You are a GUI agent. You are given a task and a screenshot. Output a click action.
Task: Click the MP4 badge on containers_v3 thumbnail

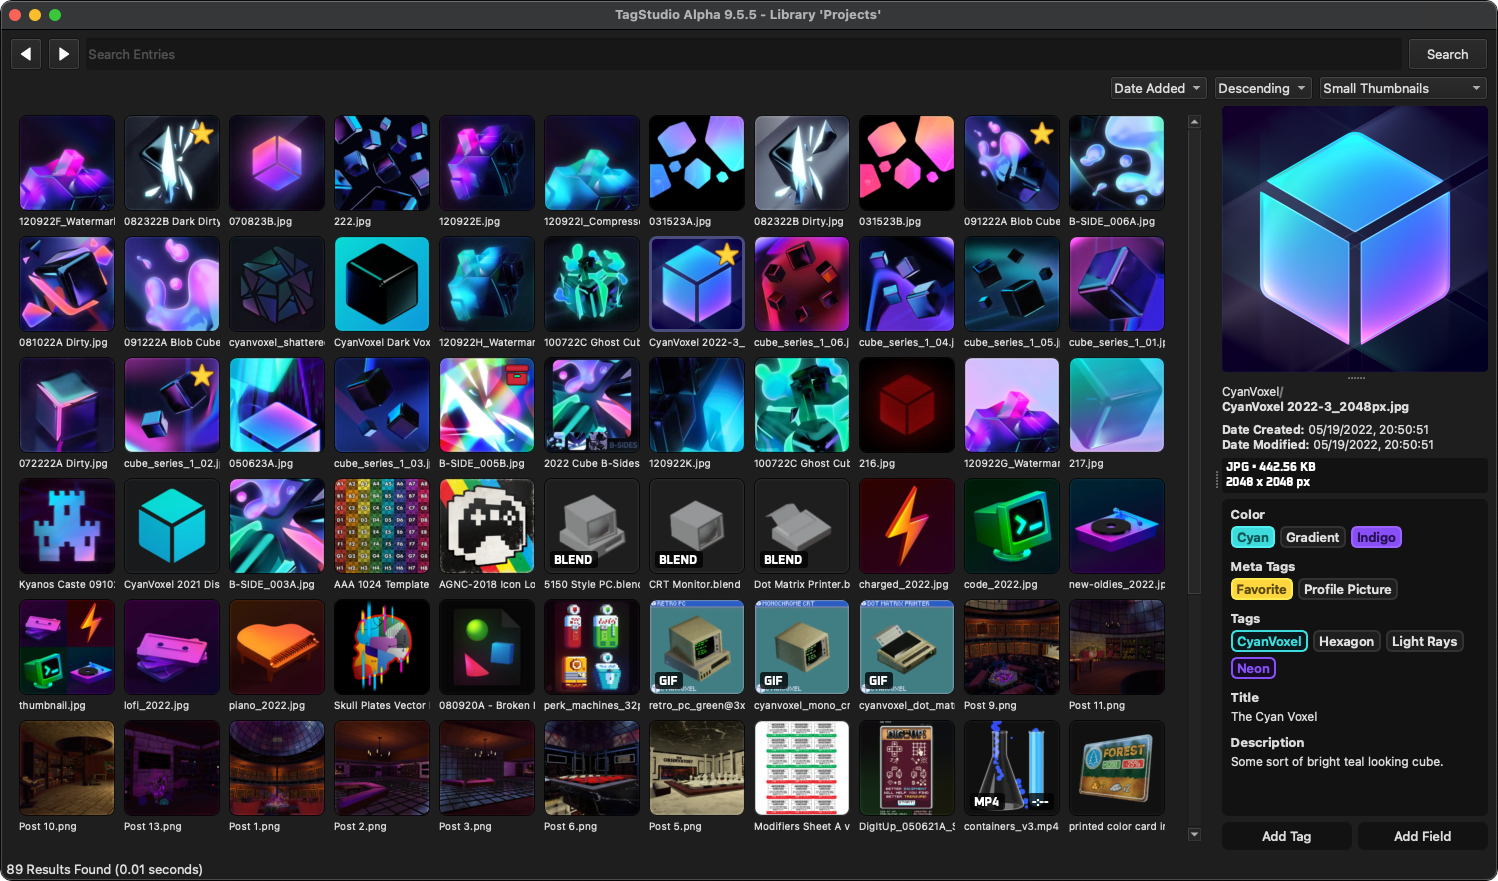[986, 801]
